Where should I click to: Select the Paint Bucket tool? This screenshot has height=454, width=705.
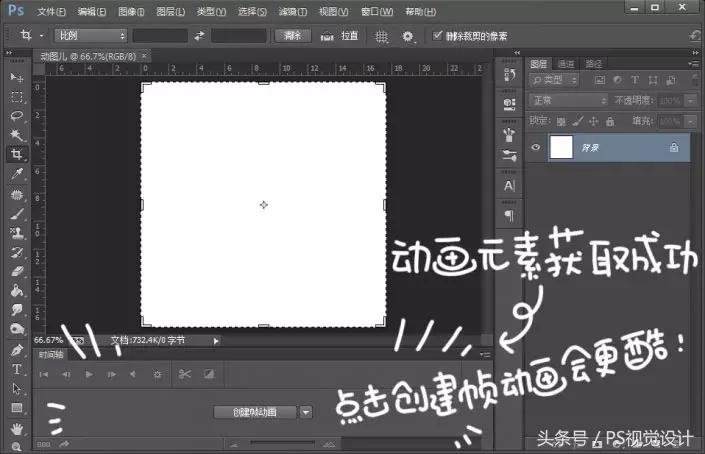tap(17, 291)
